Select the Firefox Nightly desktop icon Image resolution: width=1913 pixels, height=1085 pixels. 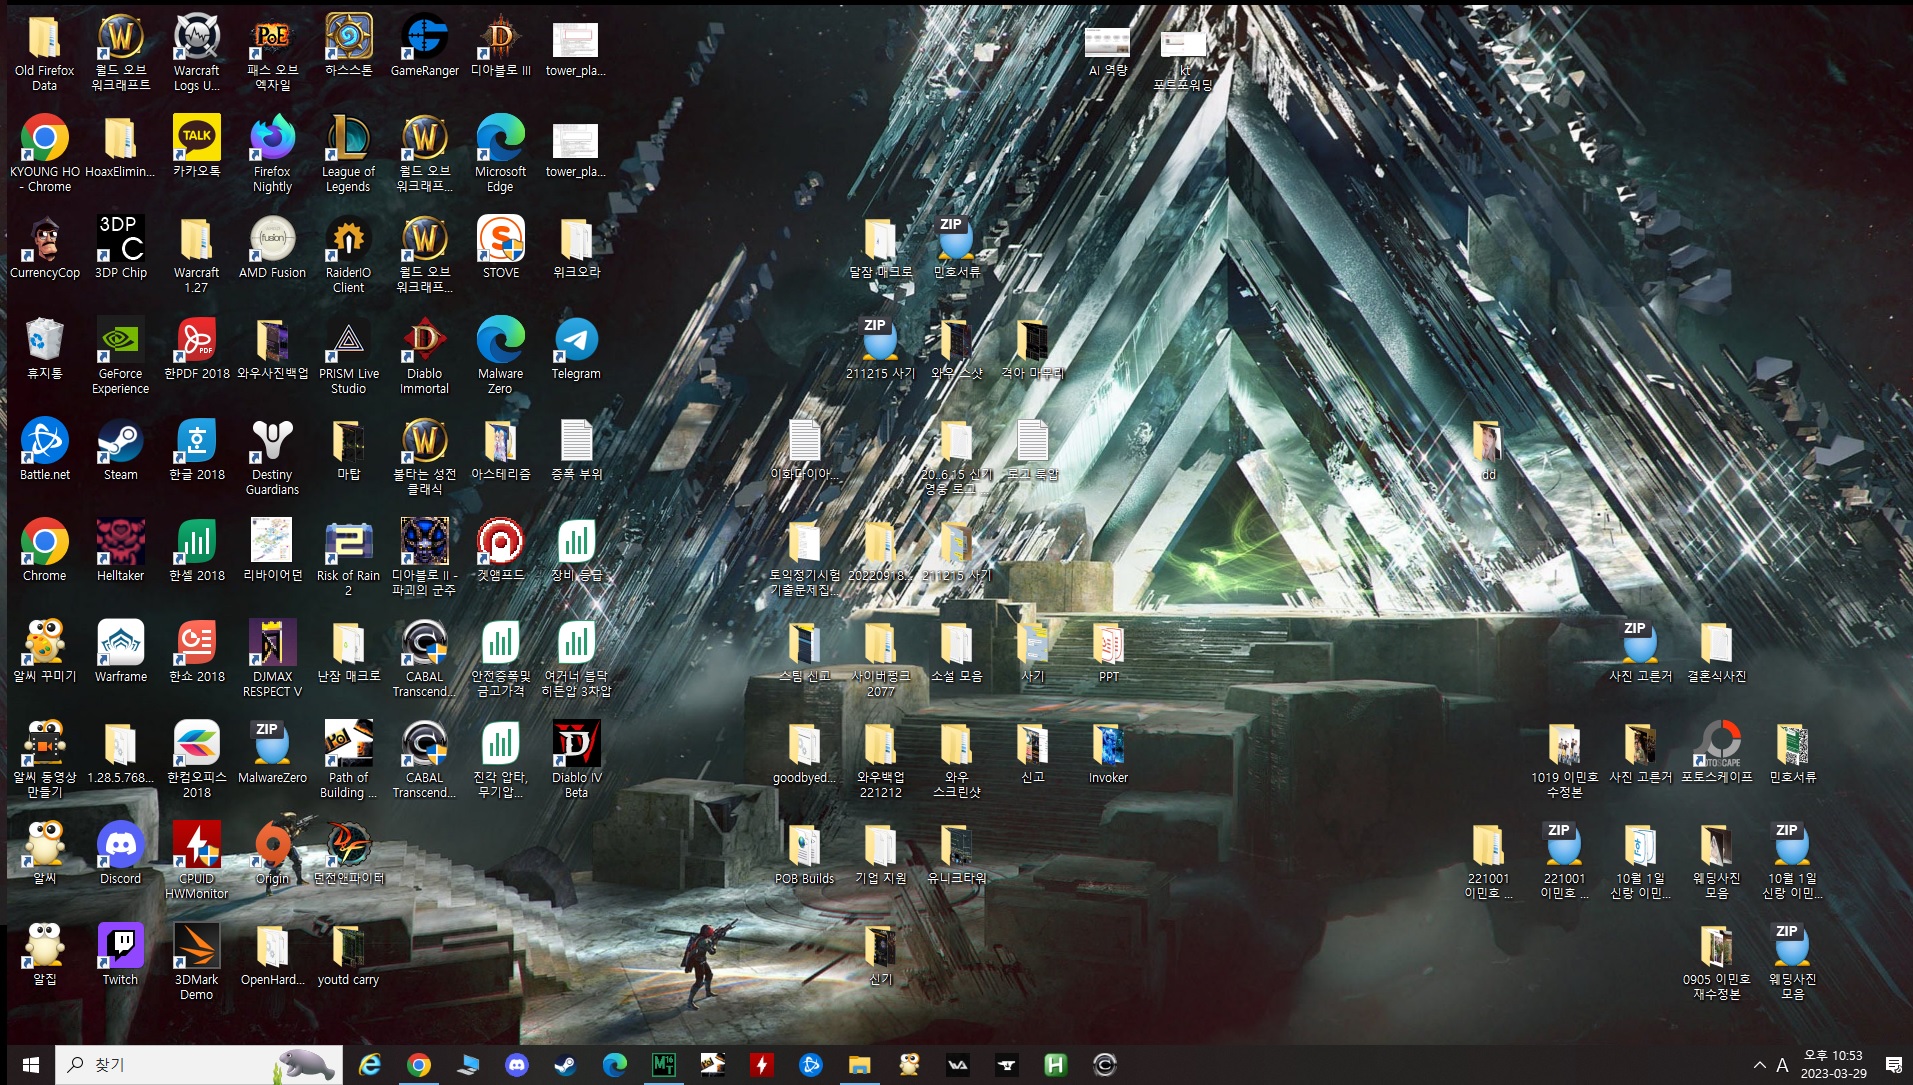[x=272, y=154]
